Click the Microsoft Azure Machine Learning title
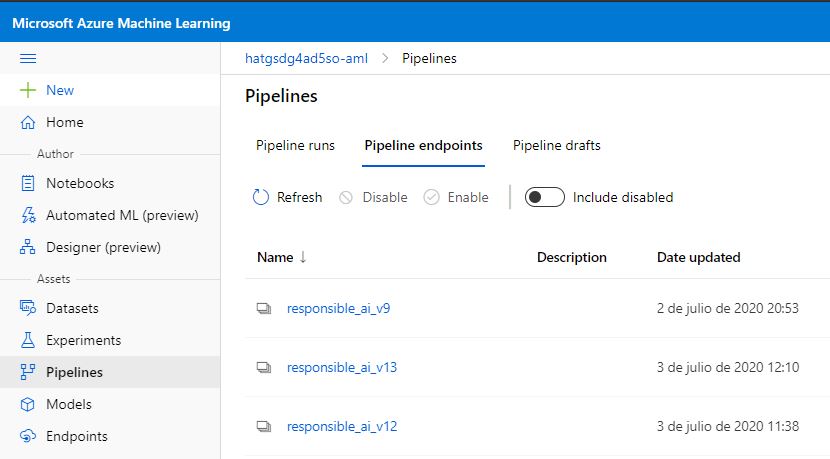 [x=121, y=23]
